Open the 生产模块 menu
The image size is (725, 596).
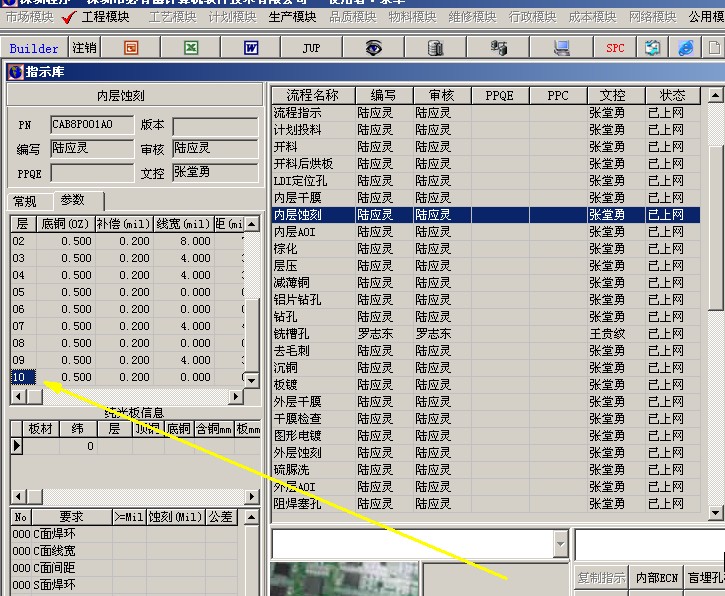pos(292,17)
